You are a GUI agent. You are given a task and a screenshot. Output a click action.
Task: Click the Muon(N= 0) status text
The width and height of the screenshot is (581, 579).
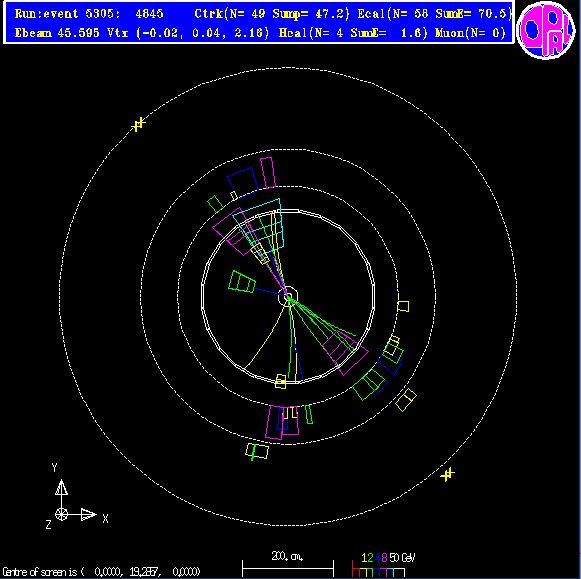click(x=470, y=33)
